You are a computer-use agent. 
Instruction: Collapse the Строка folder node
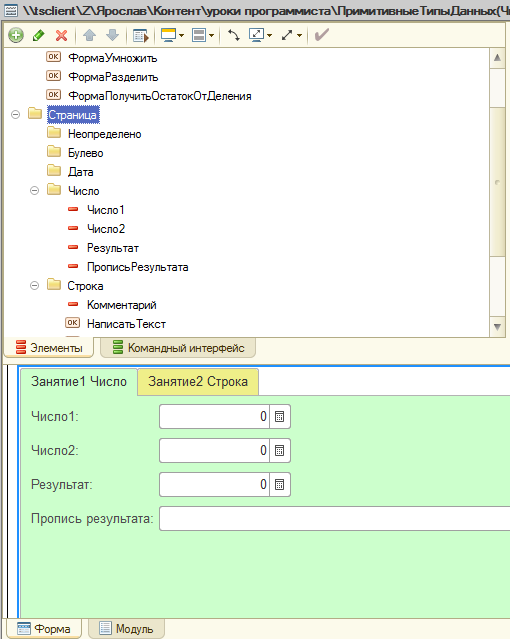[x=35, y=286]
